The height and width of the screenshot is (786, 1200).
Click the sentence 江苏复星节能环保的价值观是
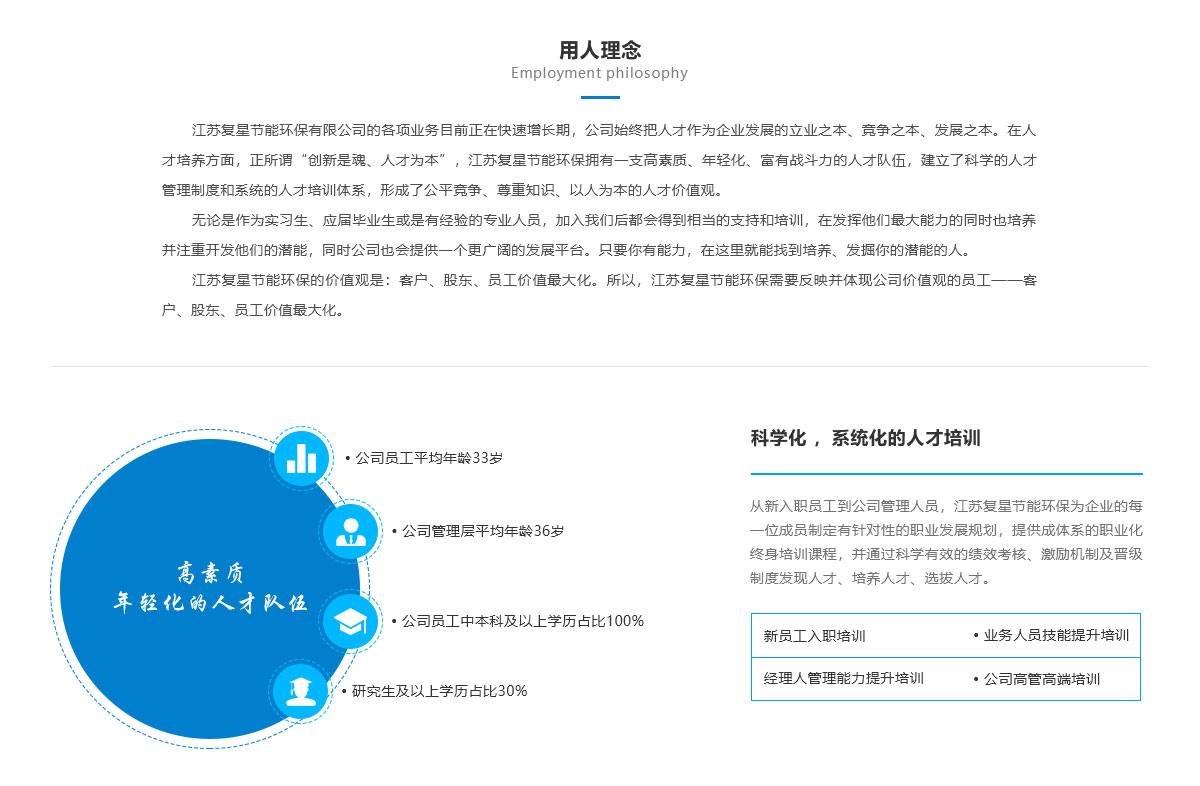coord(600,295)
